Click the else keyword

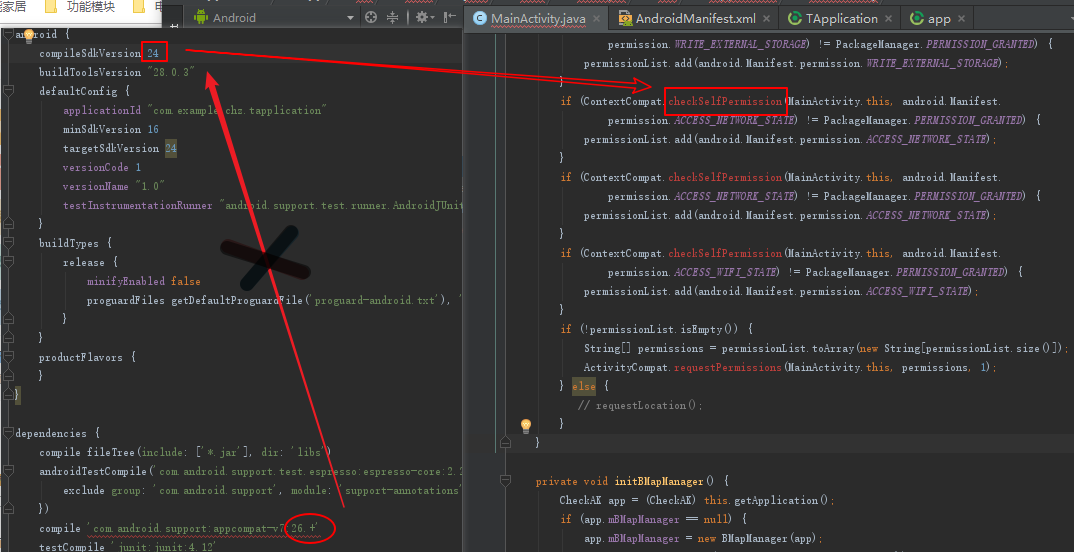584,387
